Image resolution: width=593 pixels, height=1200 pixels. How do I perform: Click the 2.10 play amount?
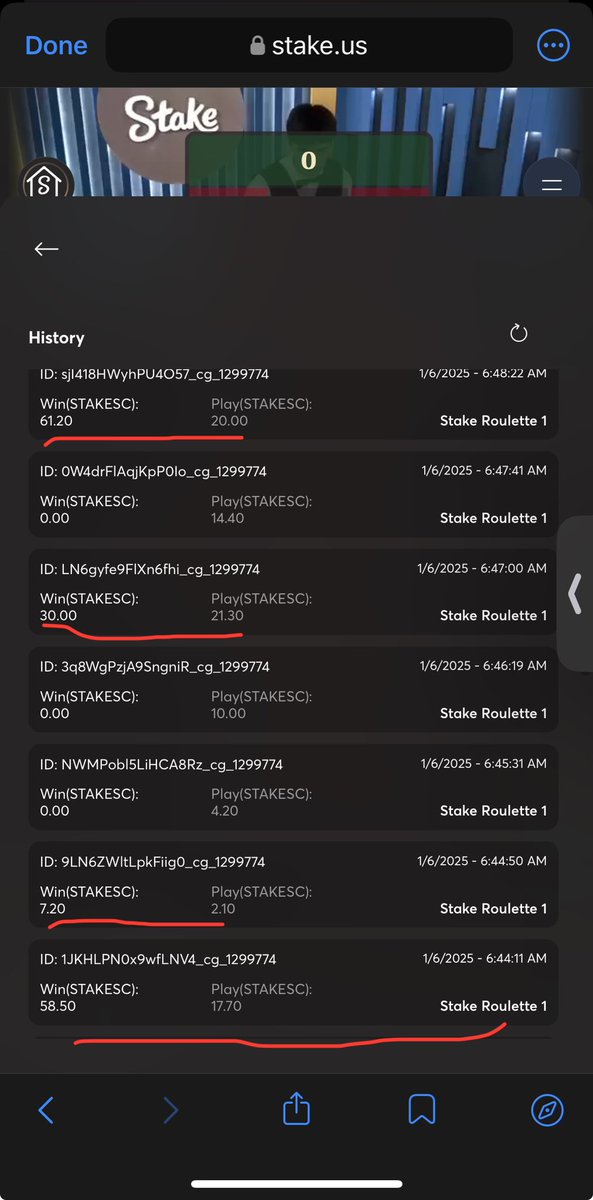(223, 908)
